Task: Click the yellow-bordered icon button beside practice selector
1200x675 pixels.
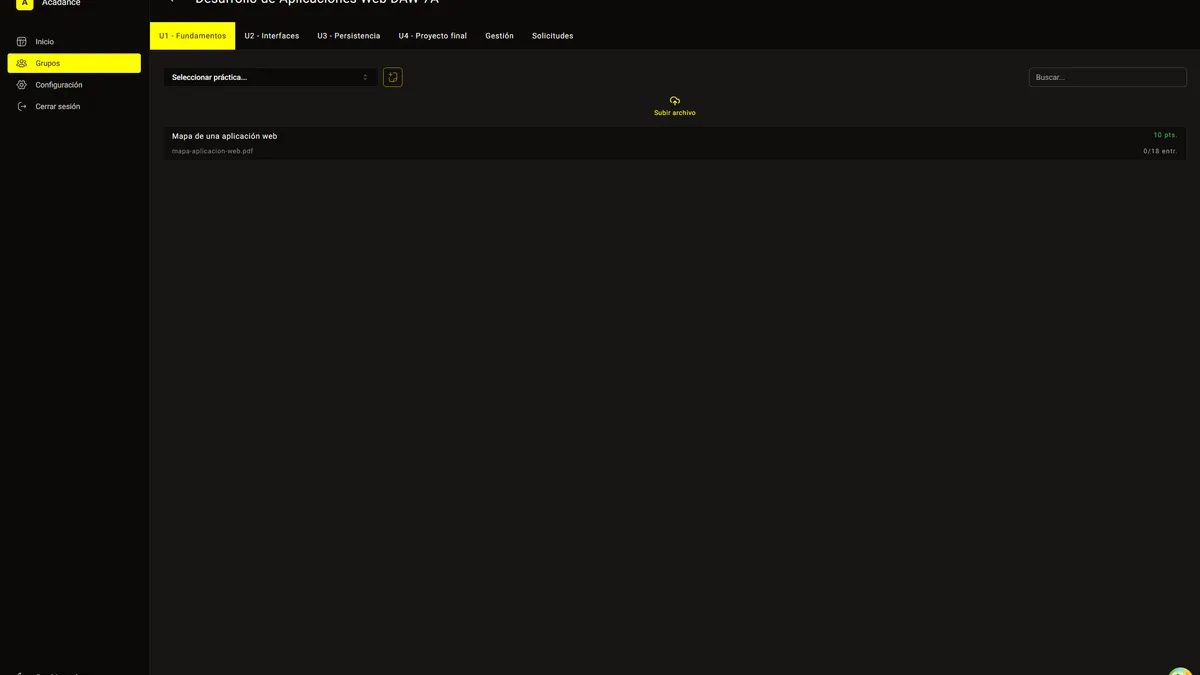Action: point(393,77)
